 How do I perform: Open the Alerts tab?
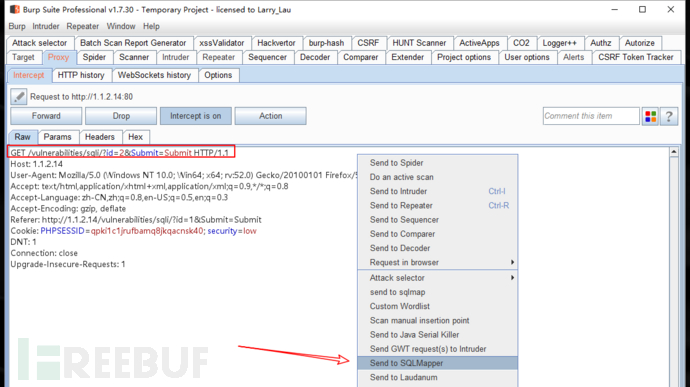[573, 57]
